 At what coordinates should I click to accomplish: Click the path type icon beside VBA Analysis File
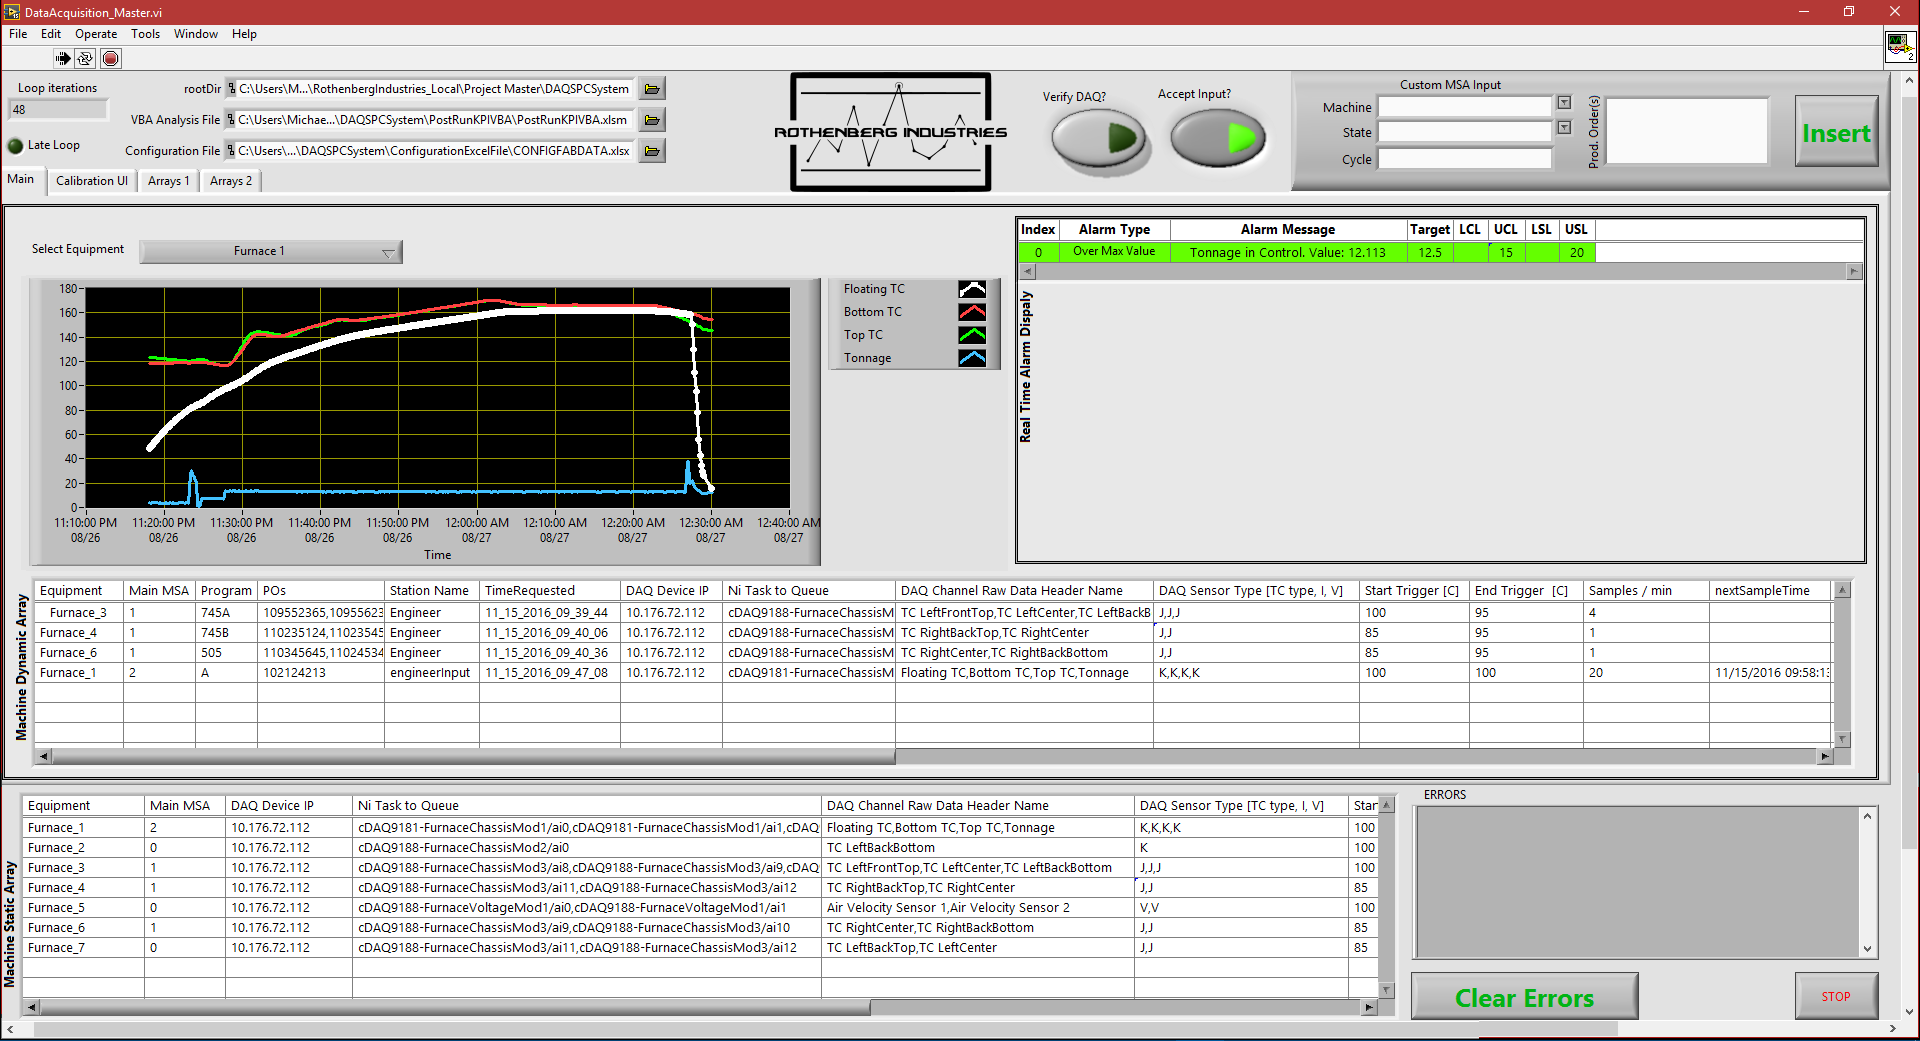tap(231, 120)
